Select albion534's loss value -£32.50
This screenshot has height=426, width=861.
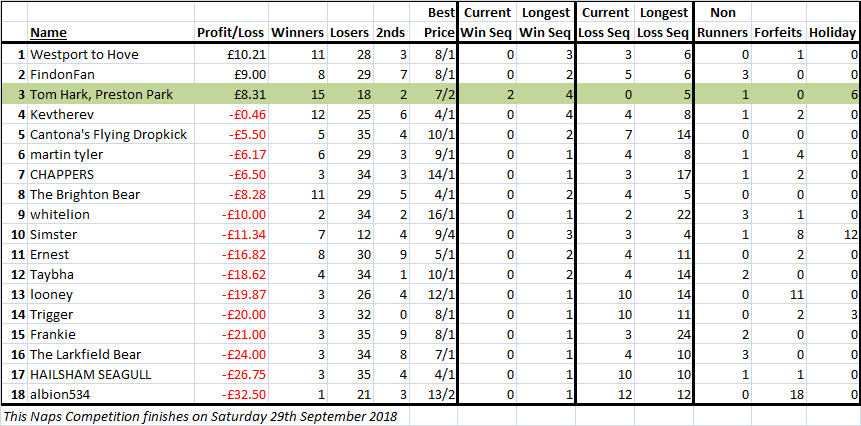tap(231, 395)
